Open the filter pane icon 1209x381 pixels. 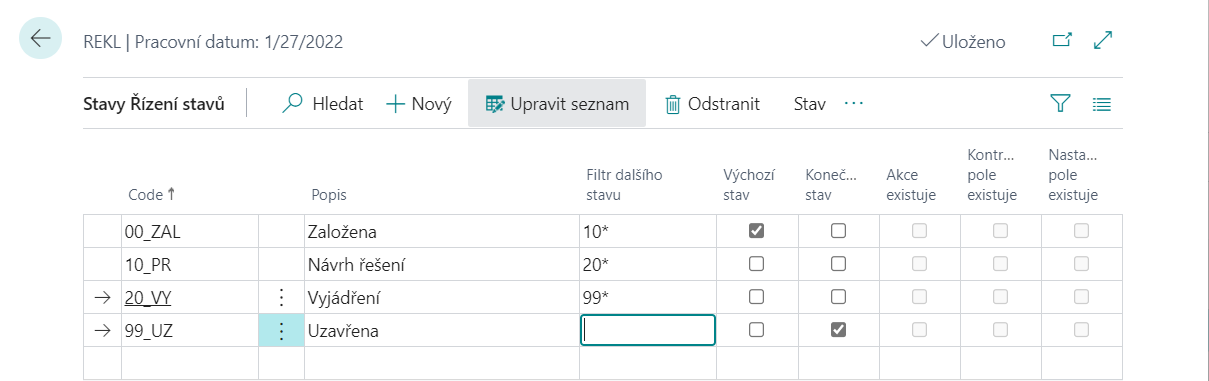coord(1060,103)
